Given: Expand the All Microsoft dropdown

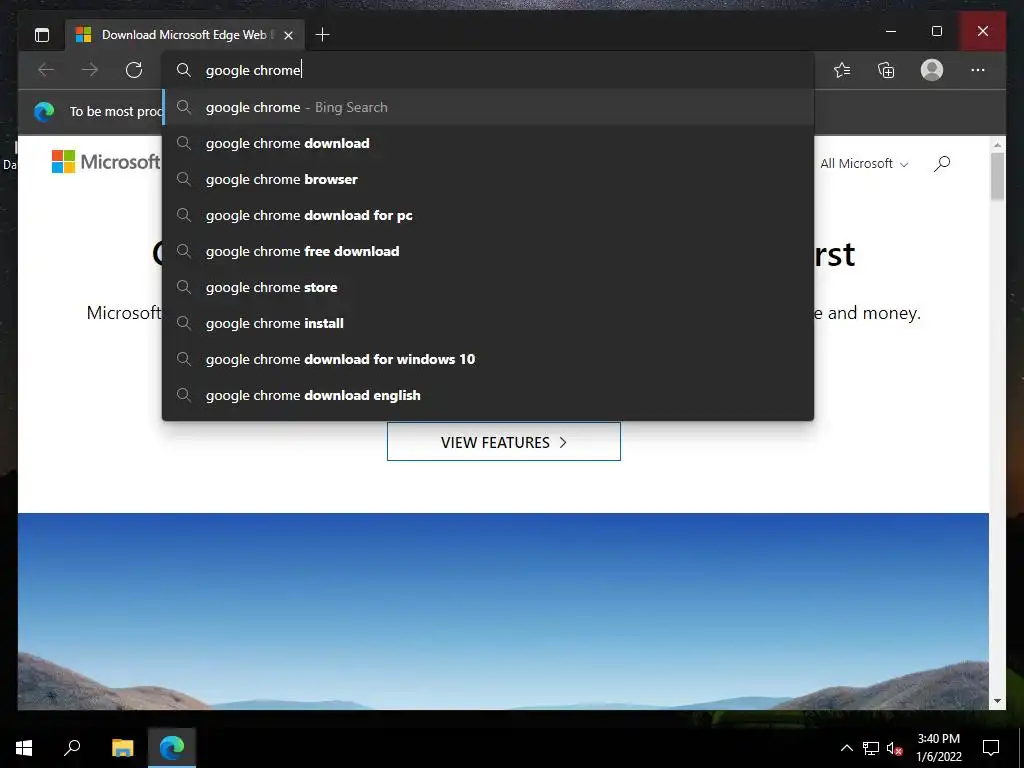Looking at the screenshot, I should pos(863,163).
